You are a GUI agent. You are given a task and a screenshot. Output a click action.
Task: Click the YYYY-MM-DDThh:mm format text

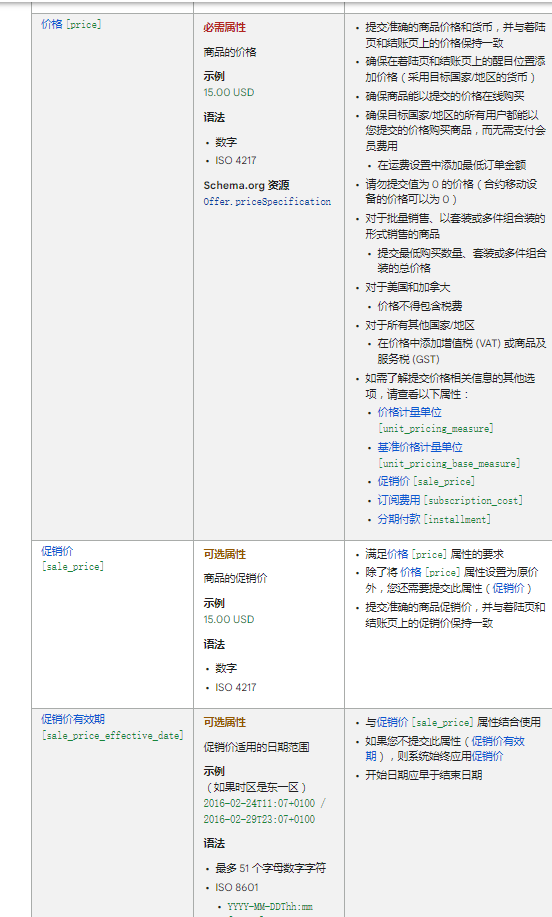tap(270, 906)
